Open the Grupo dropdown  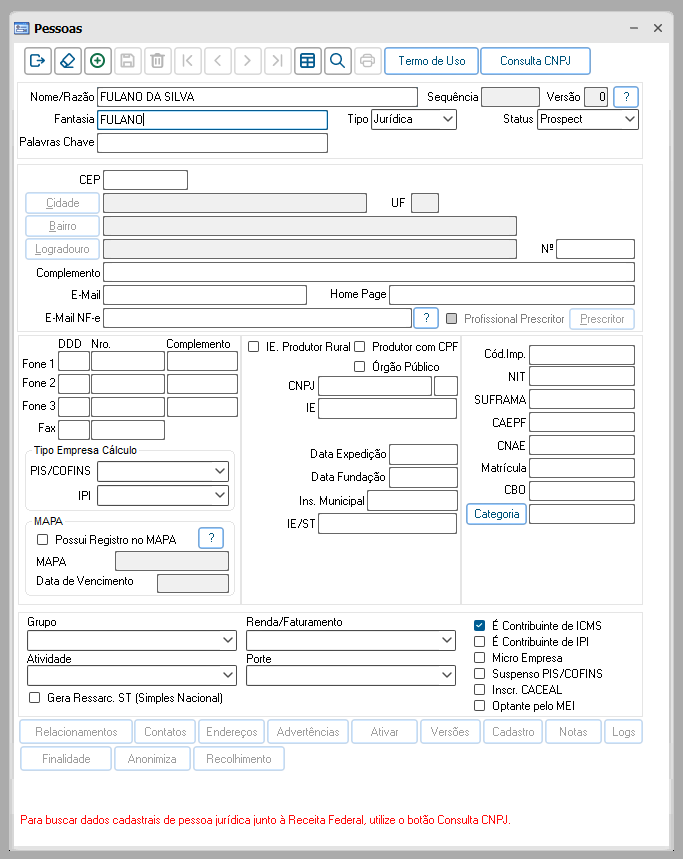[131, 640]
